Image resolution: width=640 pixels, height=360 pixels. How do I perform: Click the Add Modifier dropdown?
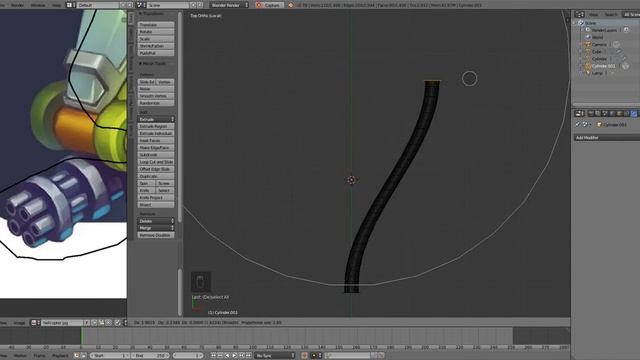coord(607,138)
